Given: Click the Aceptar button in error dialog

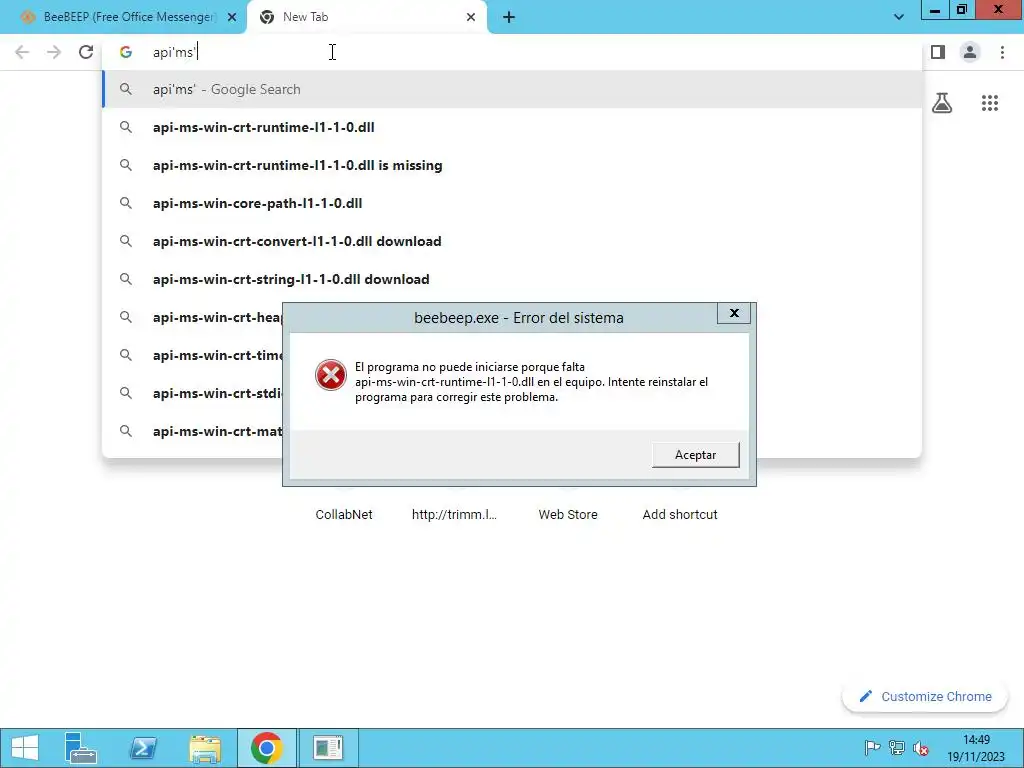Looking at the screenshot, I should coord(696,455).
